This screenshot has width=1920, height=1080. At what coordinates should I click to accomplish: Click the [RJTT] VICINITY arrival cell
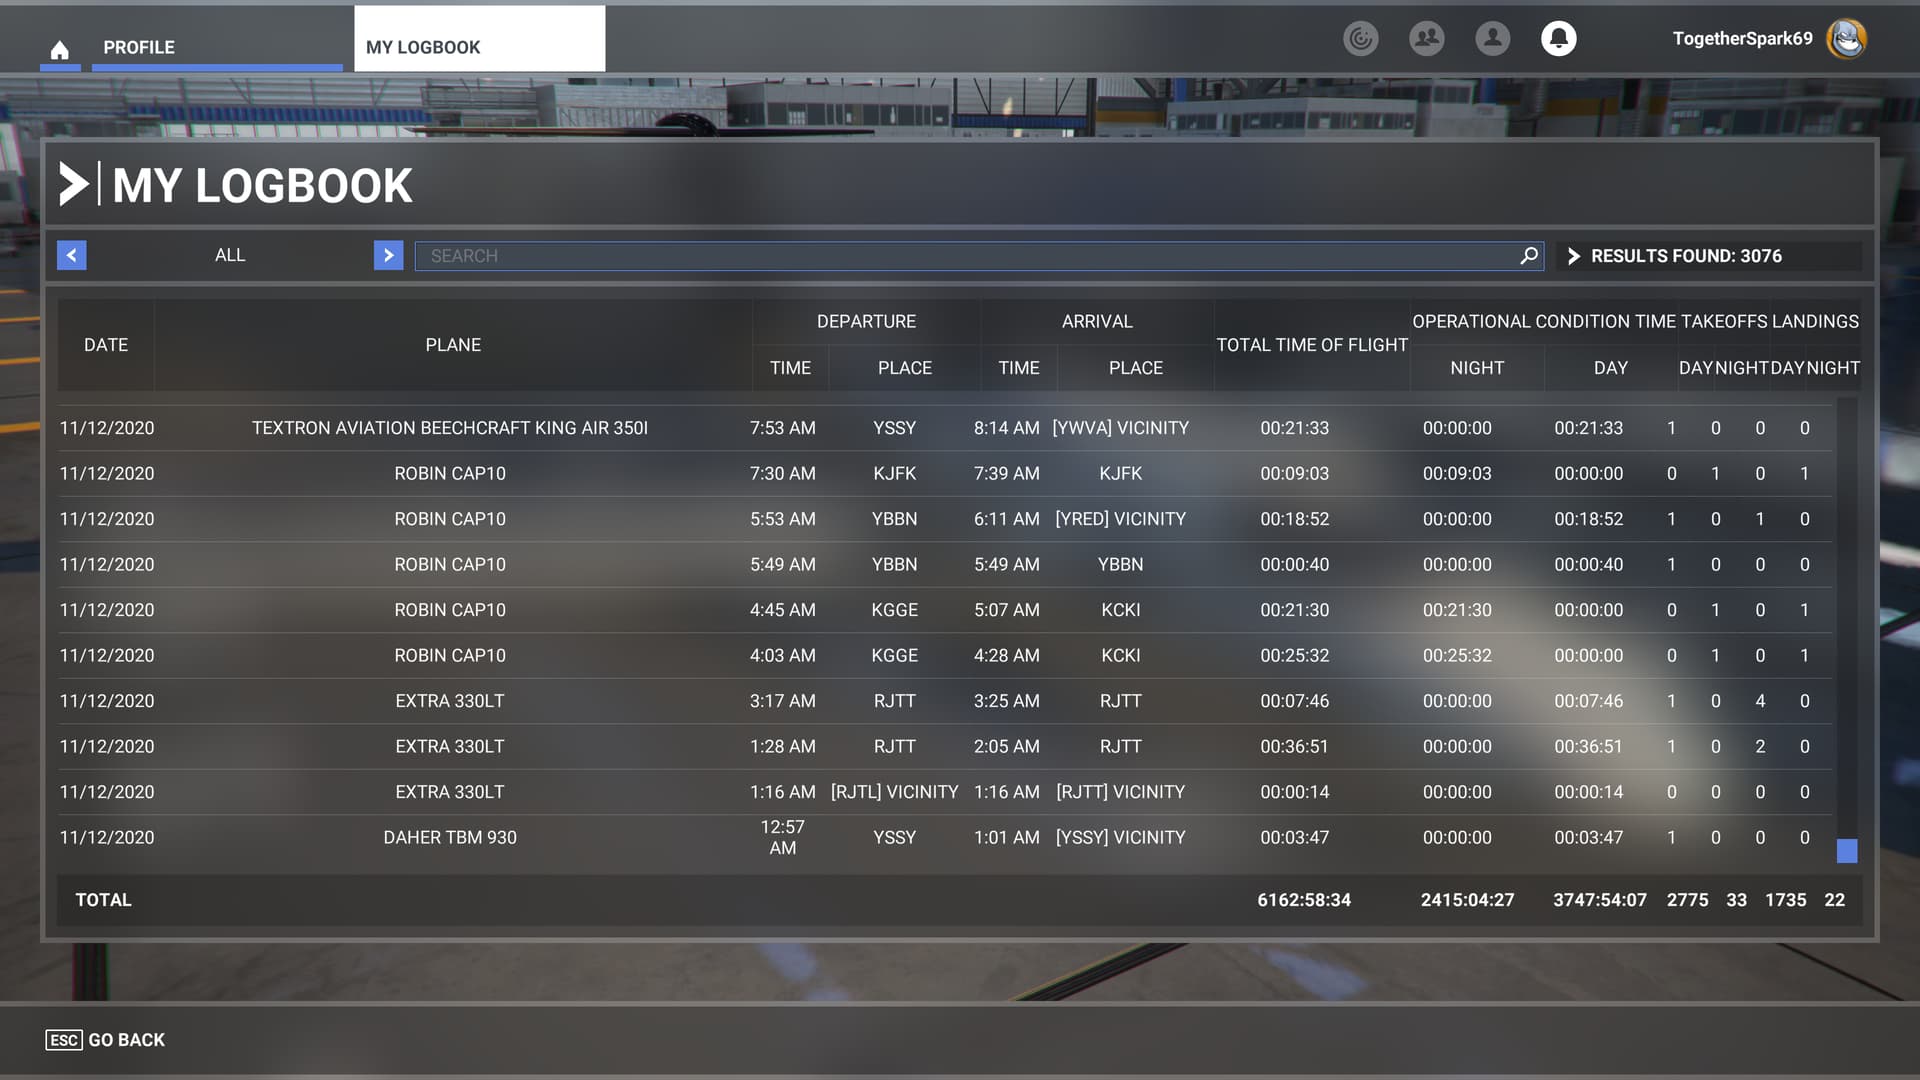[1120, 792]
